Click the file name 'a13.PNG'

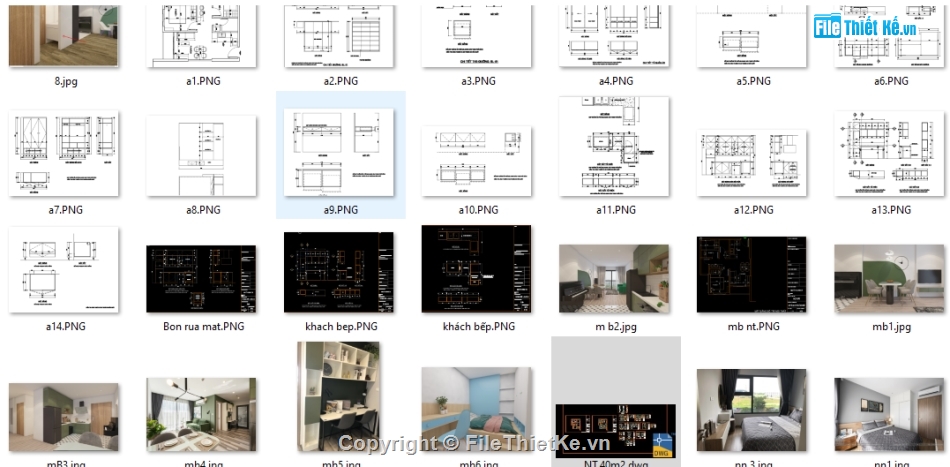891,210
